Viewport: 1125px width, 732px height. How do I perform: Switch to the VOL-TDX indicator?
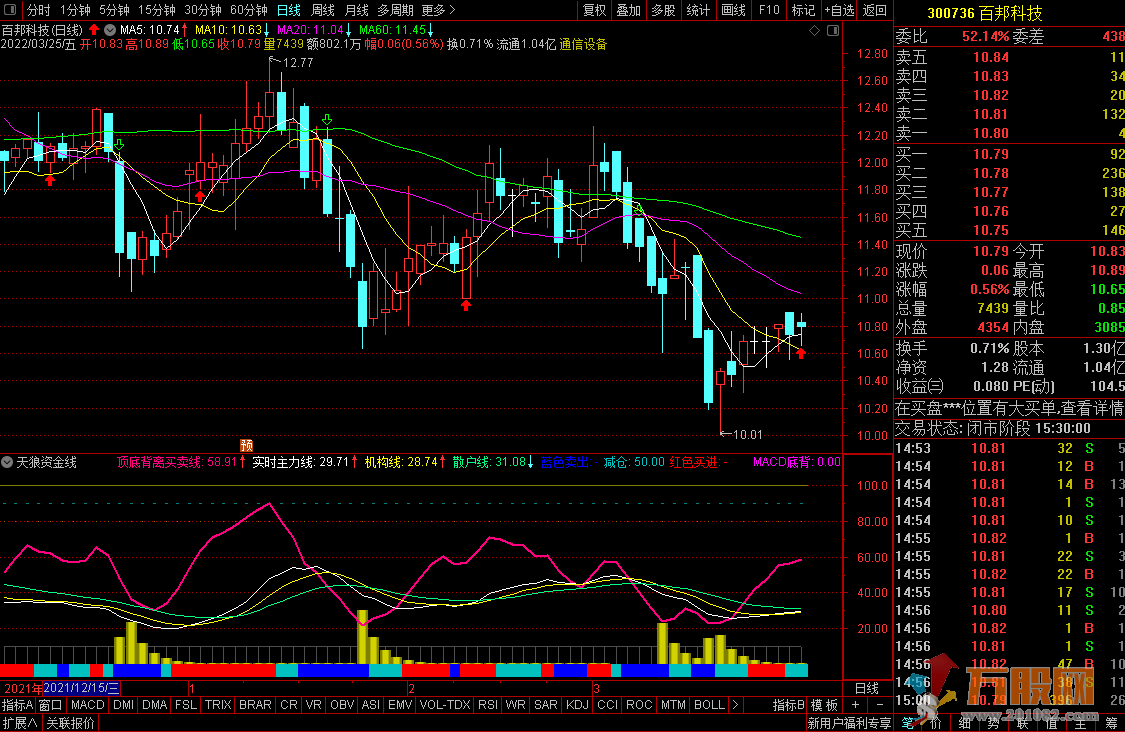(445, 705)
